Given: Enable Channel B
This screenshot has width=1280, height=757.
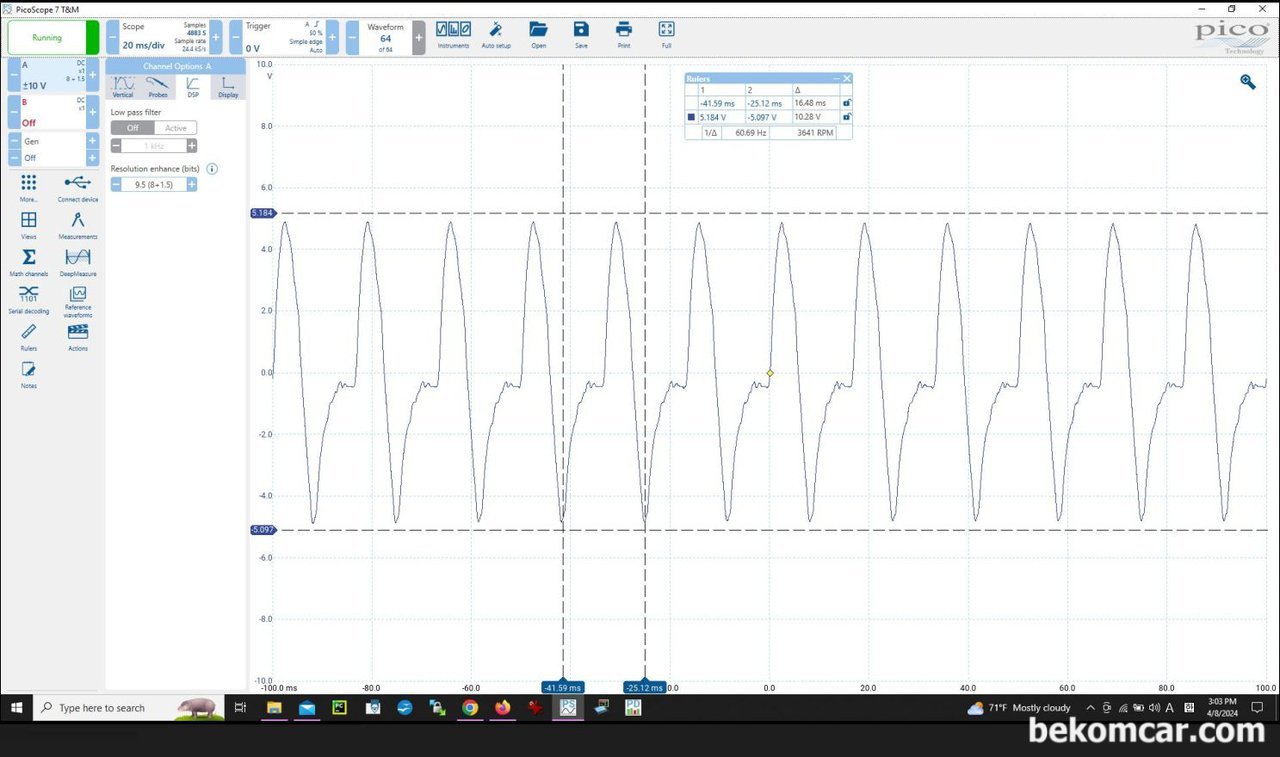Looking at the screenshot, I should pyautogui.click(x=54, y=111).
